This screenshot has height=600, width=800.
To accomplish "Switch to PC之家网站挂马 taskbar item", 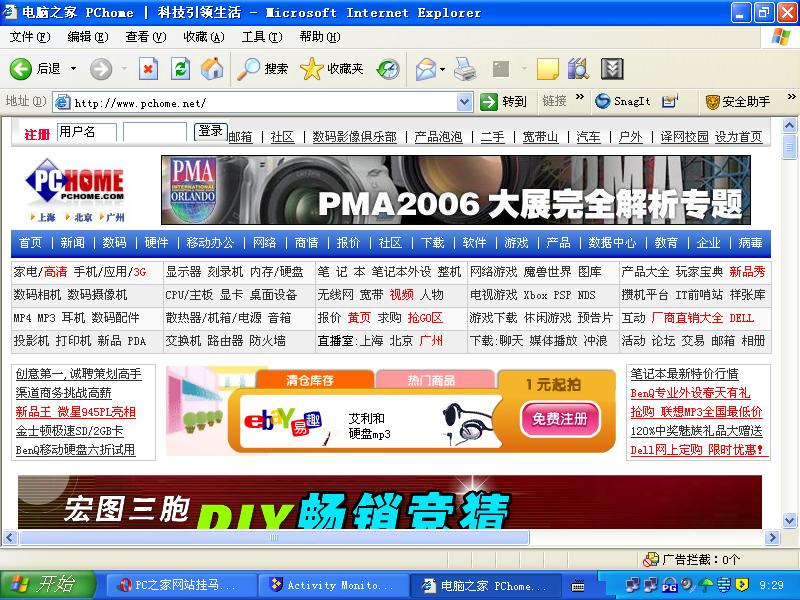I will point(180,585).
